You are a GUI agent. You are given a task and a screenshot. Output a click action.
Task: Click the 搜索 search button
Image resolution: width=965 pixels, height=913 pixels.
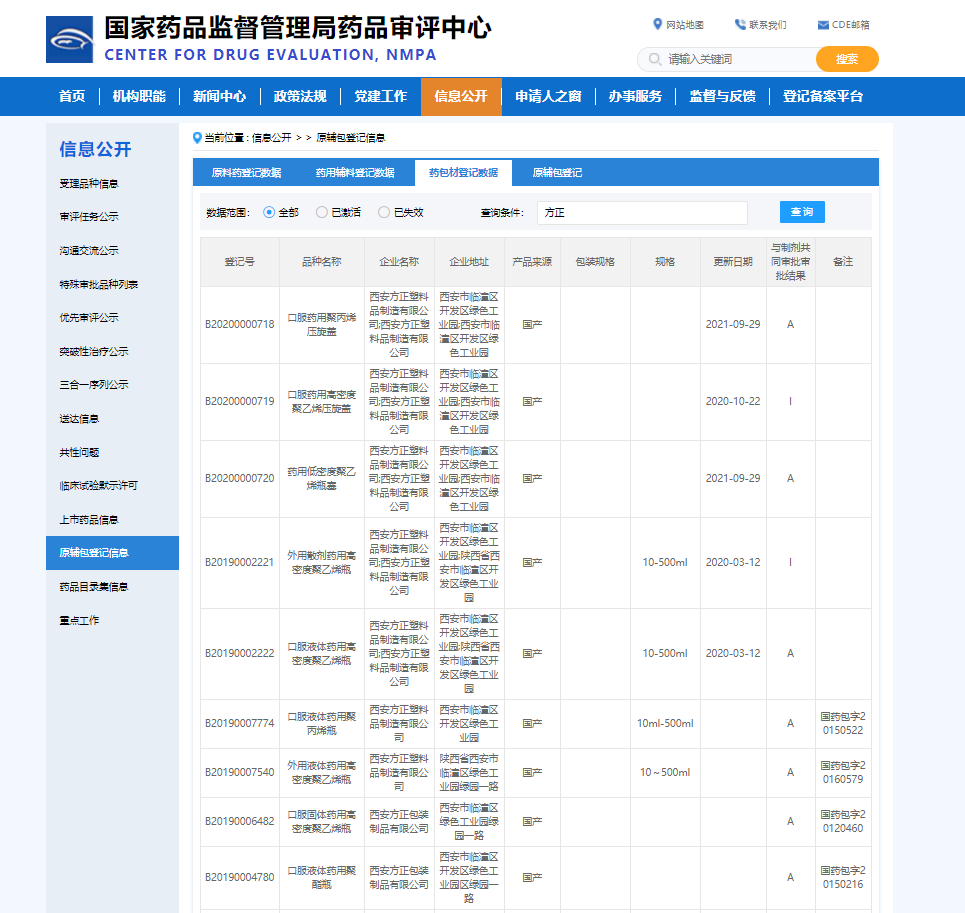[x=846, y=59]
